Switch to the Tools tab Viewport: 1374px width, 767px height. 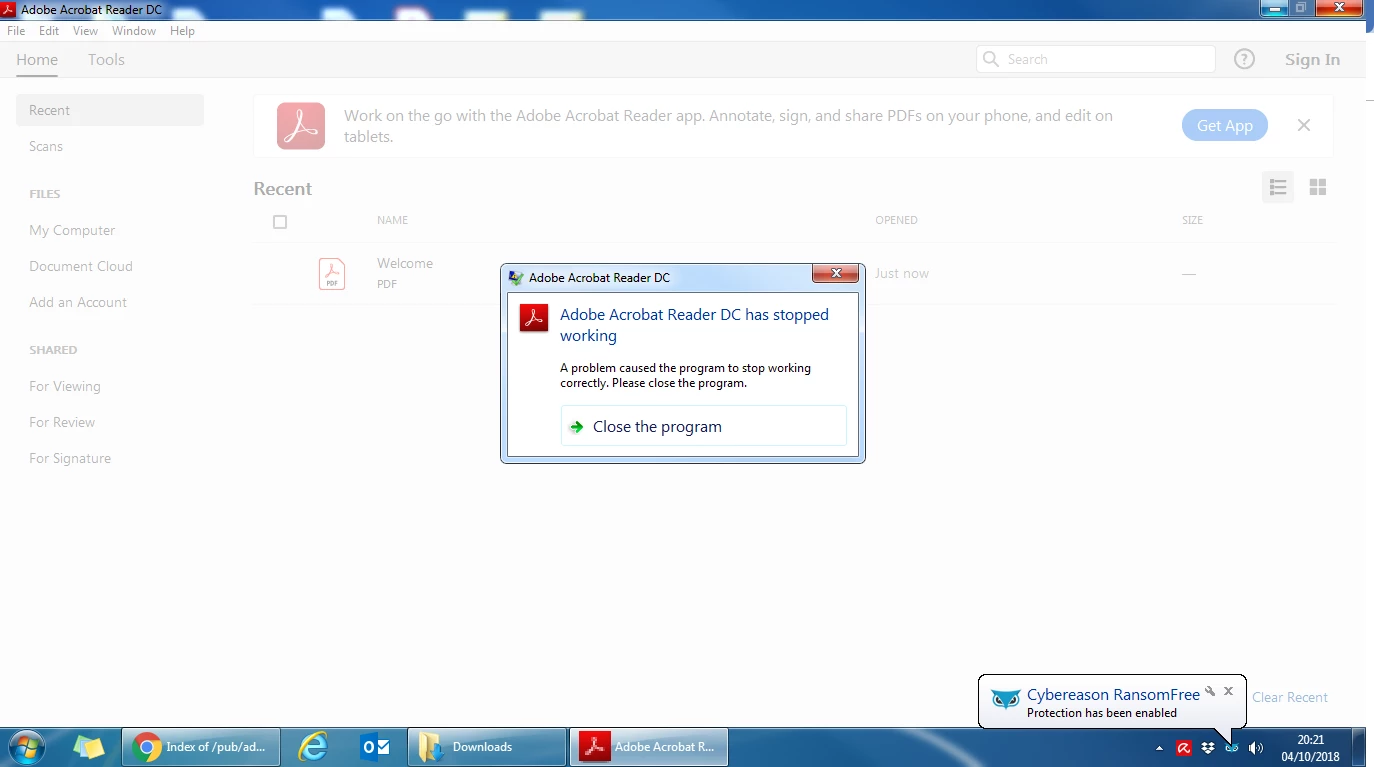106,60
